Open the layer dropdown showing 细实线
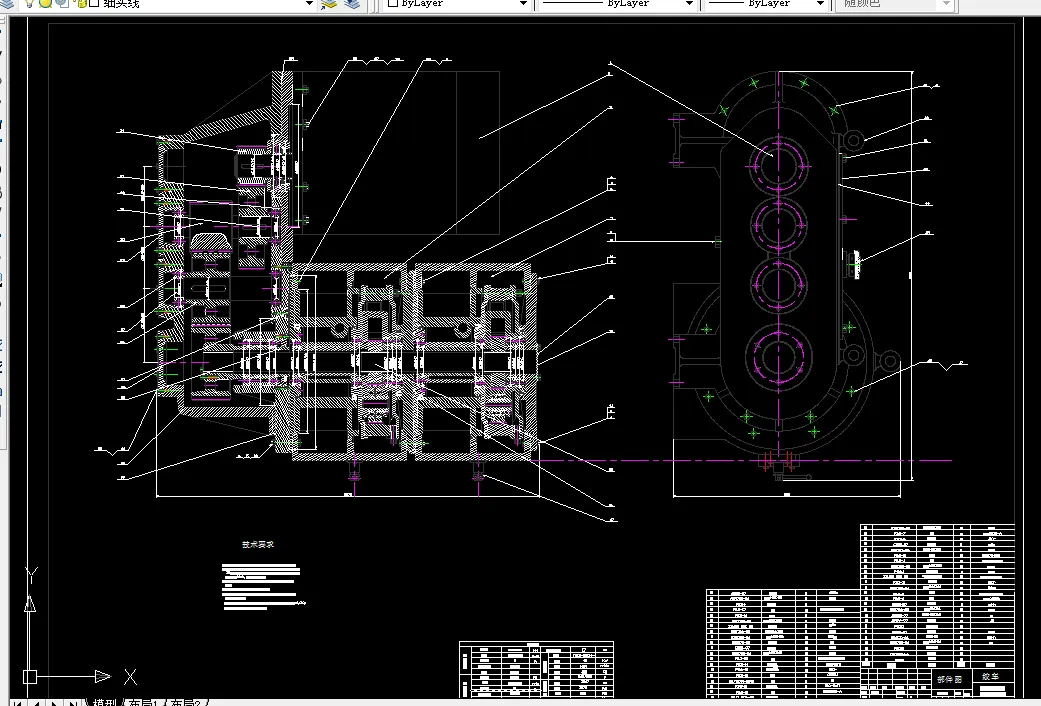1041x706 pixels. click(x=308, y=3)
